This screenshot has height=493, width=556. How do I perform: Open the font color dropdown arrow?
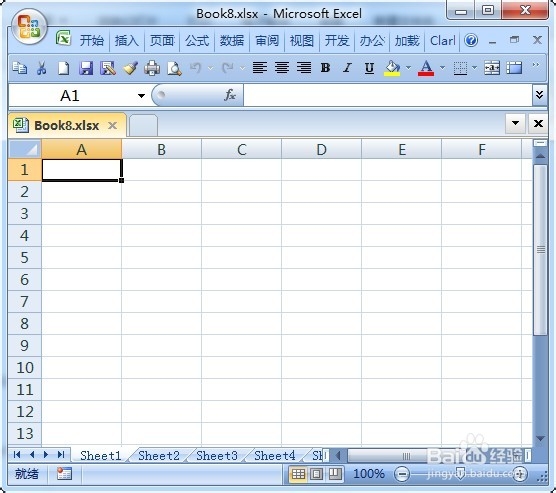(x=442, y=67)
